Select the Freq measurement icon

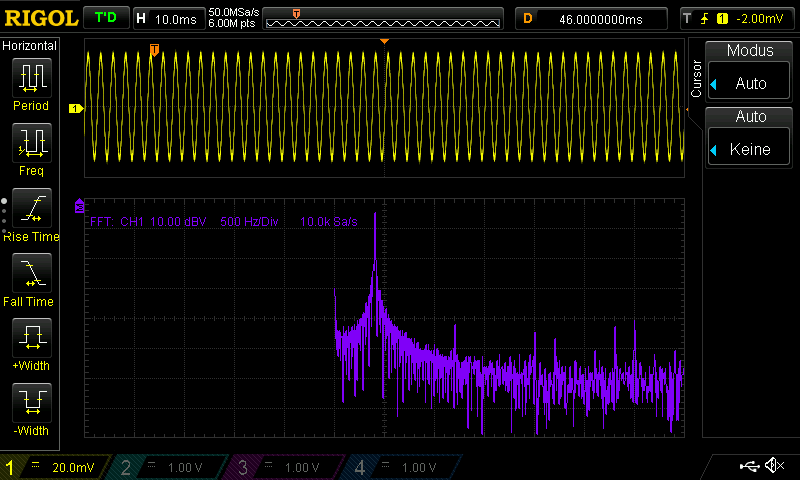coord(30,149)
